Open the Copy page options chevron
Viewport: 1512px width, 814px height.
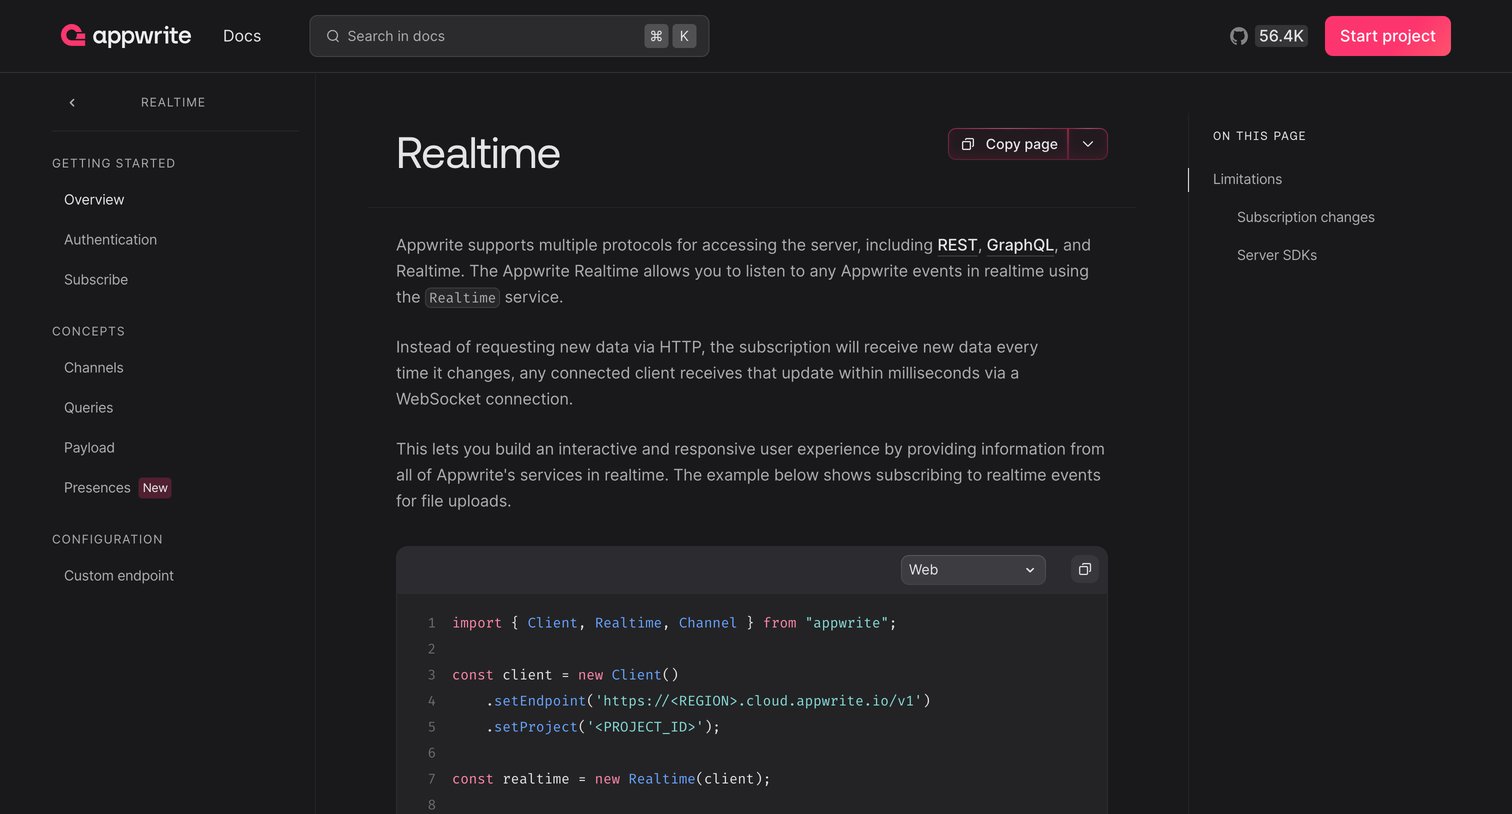pyautogui.click(x=1088, y=144)
